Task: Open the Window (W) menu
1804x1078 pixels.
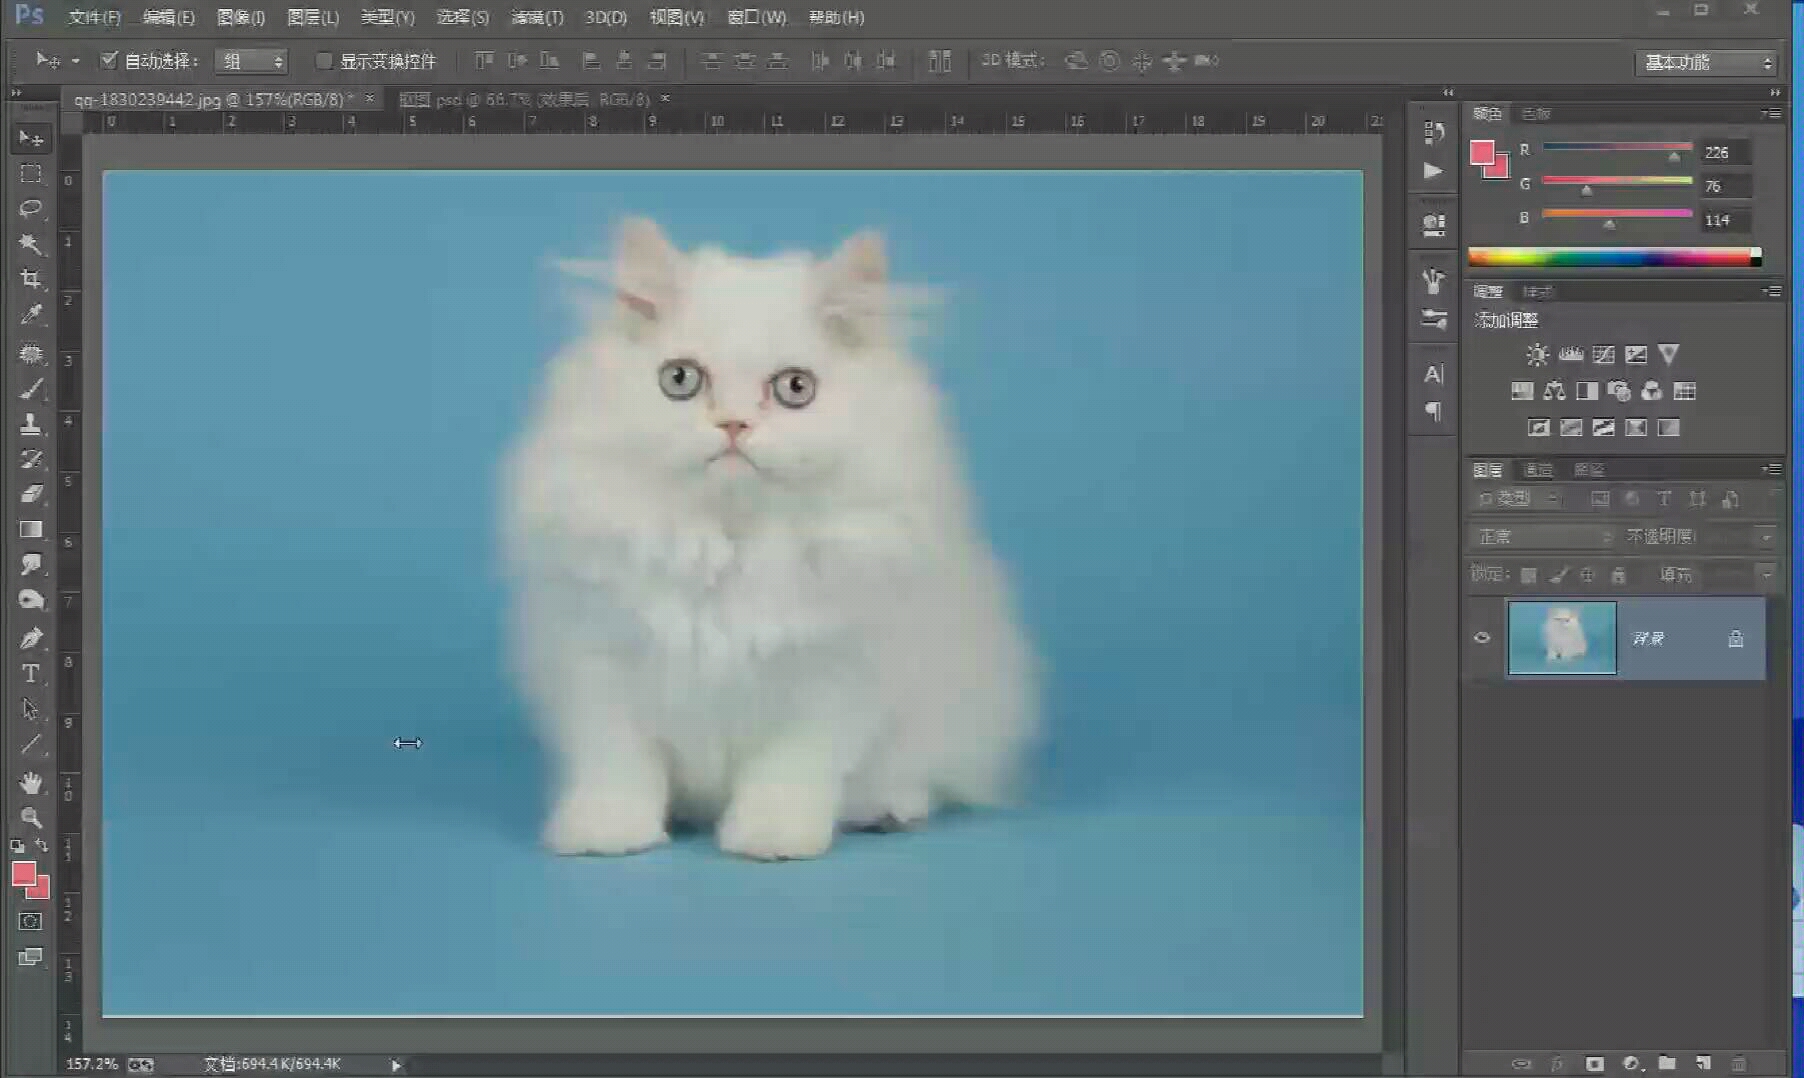Action: click(757, 17)
